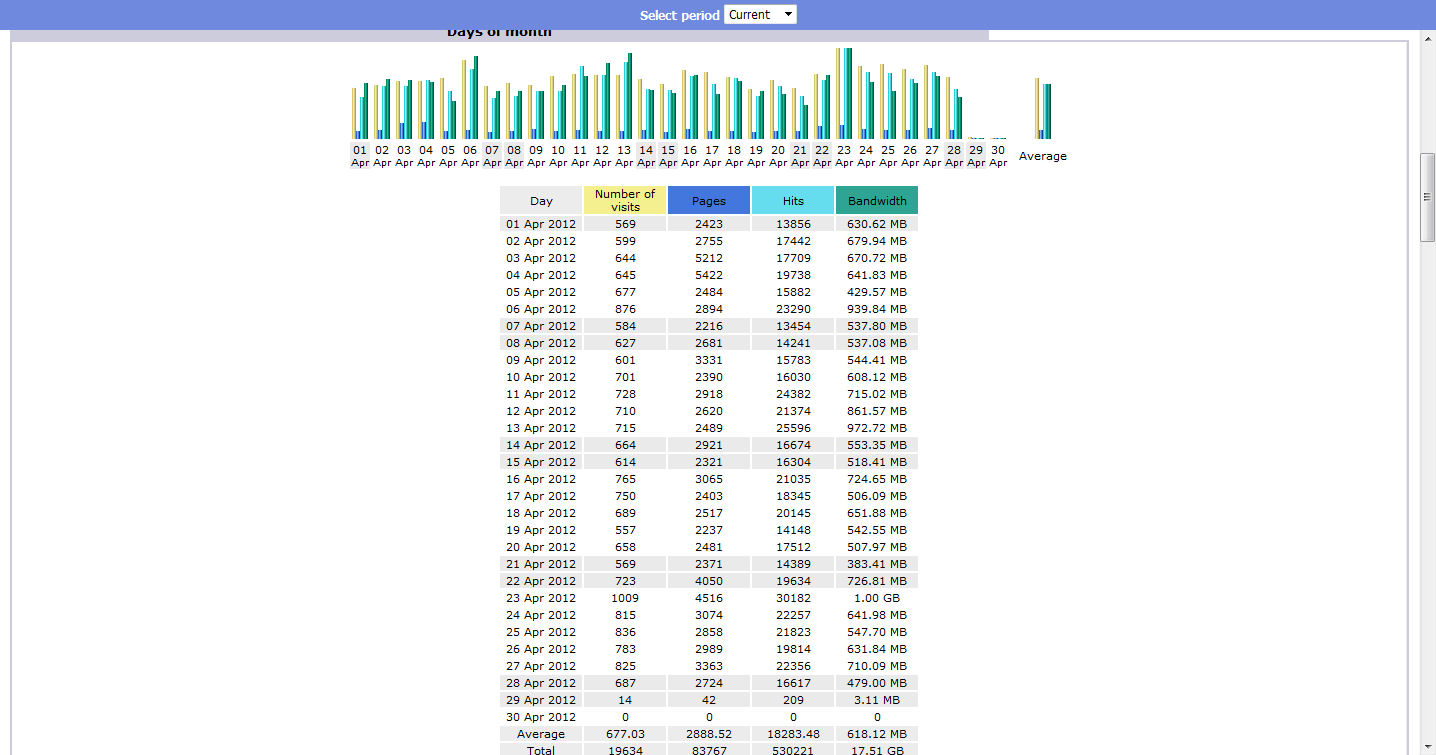This screenshot has height=755, width=1436.
Task: Click the Total row label
Action: [x=541, y=750]
